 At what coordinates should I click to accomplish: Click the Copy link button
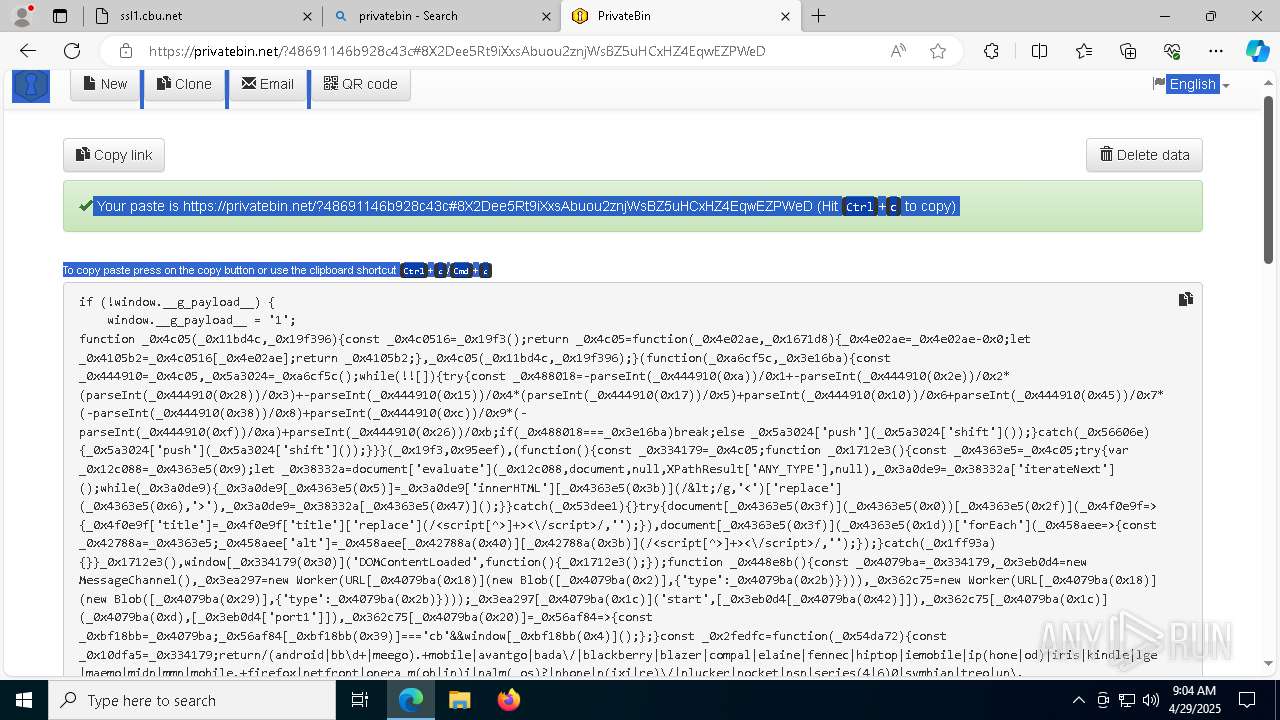tap(114, 155)
